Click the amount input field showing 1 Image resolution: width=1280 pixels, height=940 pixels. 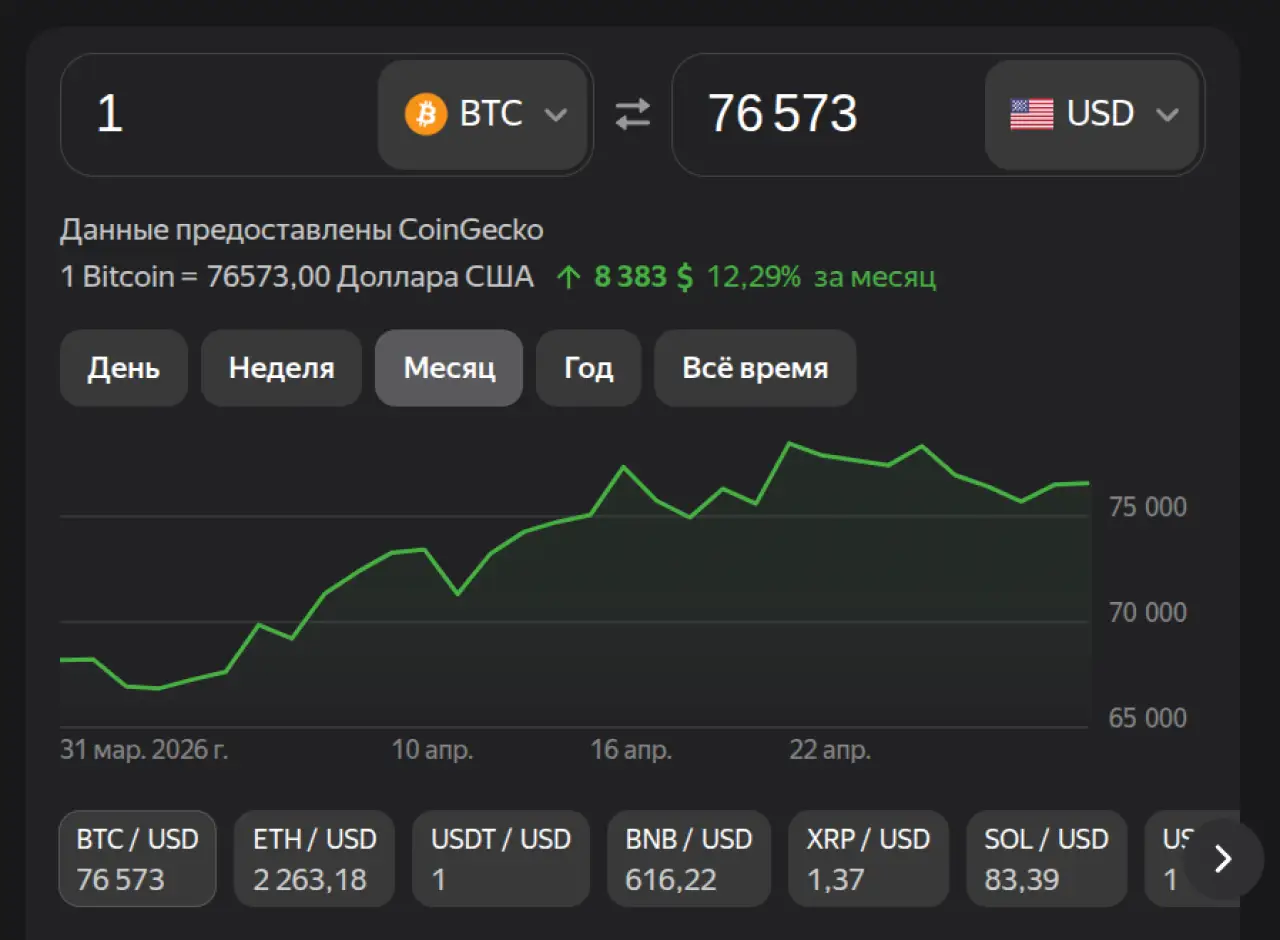pyautogui.click(x=220, y=114)
